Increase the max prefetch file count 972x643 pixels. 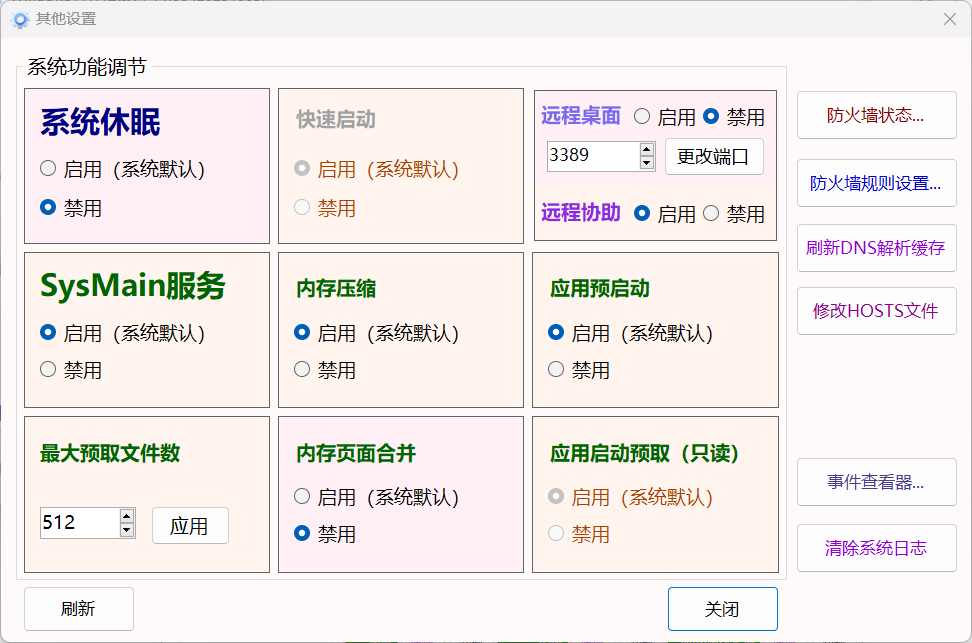click(x=127, y=516)
